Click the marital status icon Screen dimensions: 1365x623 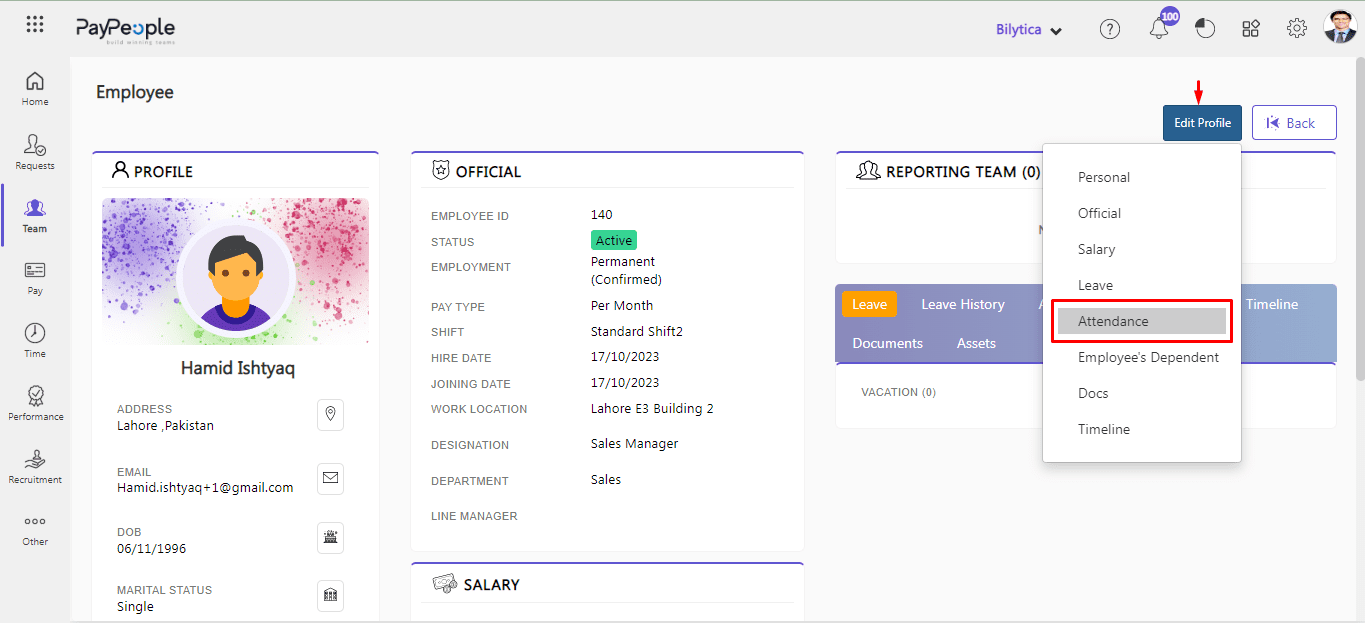point(330,595)
